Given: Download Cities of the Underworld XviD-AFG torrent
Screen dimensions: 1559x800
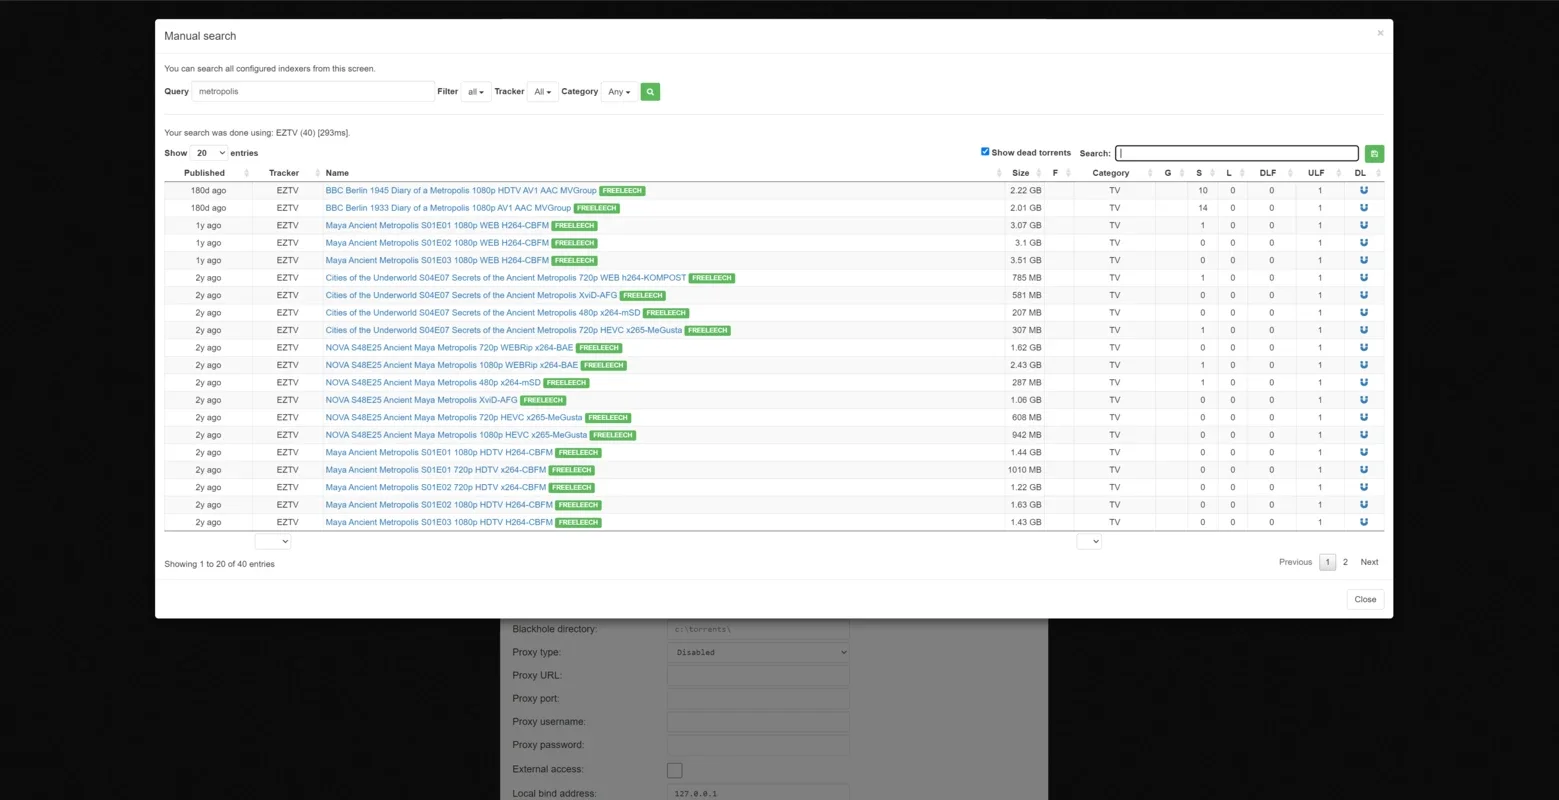Looking at the screenshot, I should (x=1364, y=295).
